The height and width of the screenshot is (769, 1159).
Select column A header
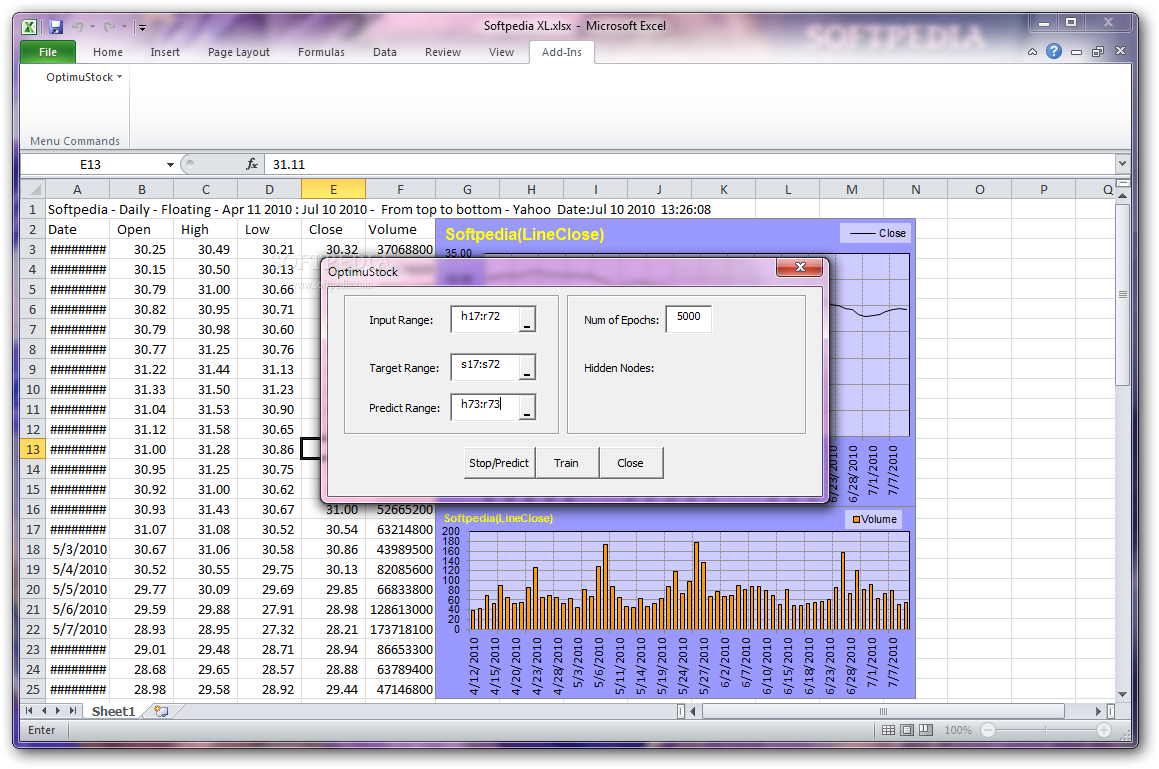(77, 189)
